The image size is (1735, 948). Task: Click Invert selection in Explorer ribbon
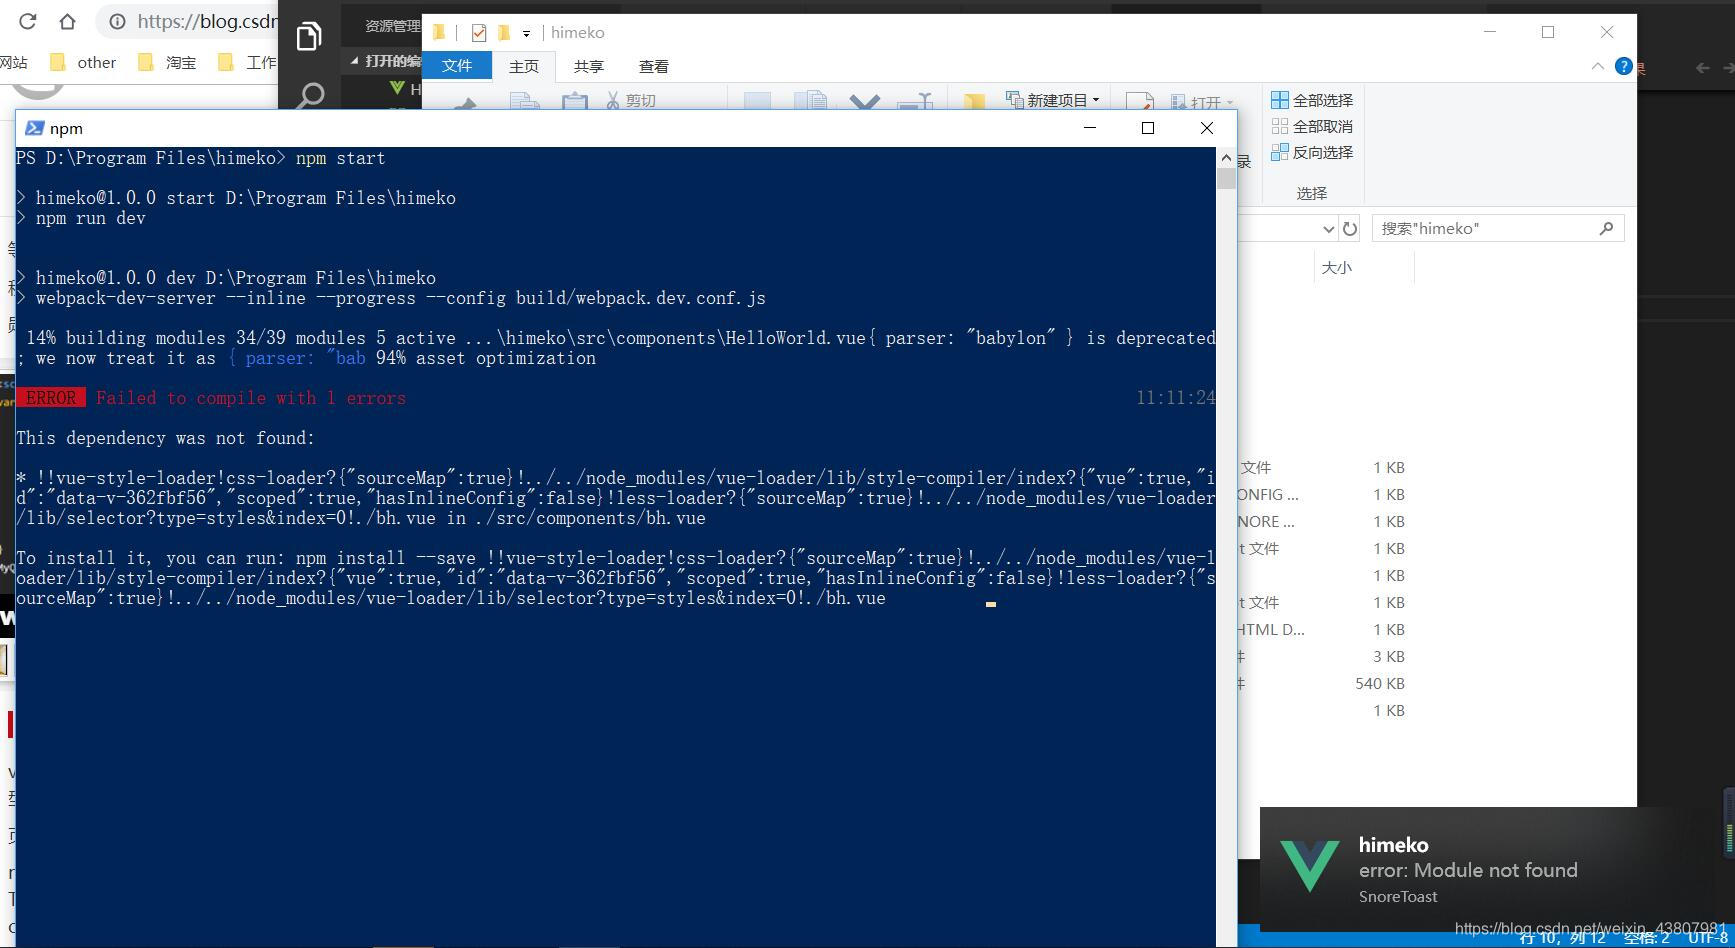pos(1312,152)
